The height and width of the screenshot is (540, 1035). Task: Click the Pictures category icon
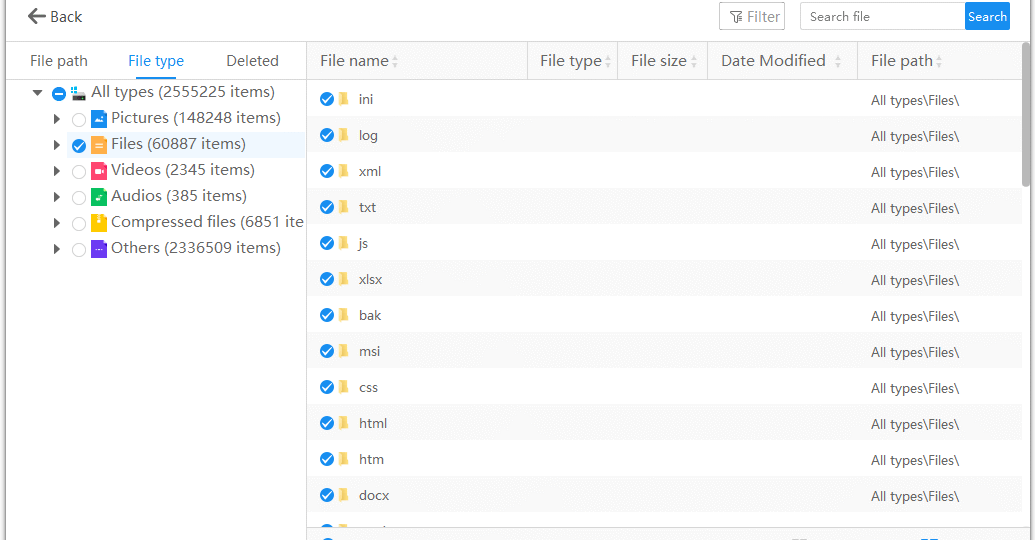[x=99, y=119]
